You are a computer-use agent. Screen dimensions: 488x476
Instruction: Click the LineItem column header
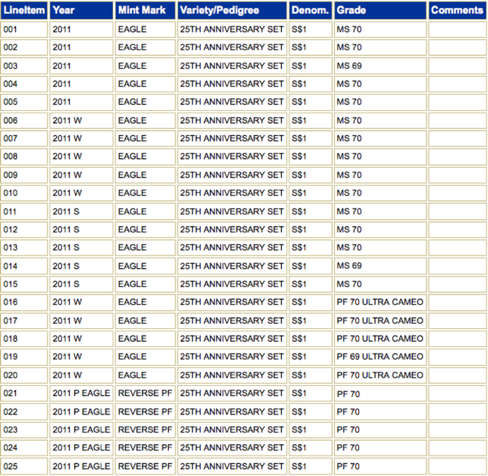[x=24, y=10]
